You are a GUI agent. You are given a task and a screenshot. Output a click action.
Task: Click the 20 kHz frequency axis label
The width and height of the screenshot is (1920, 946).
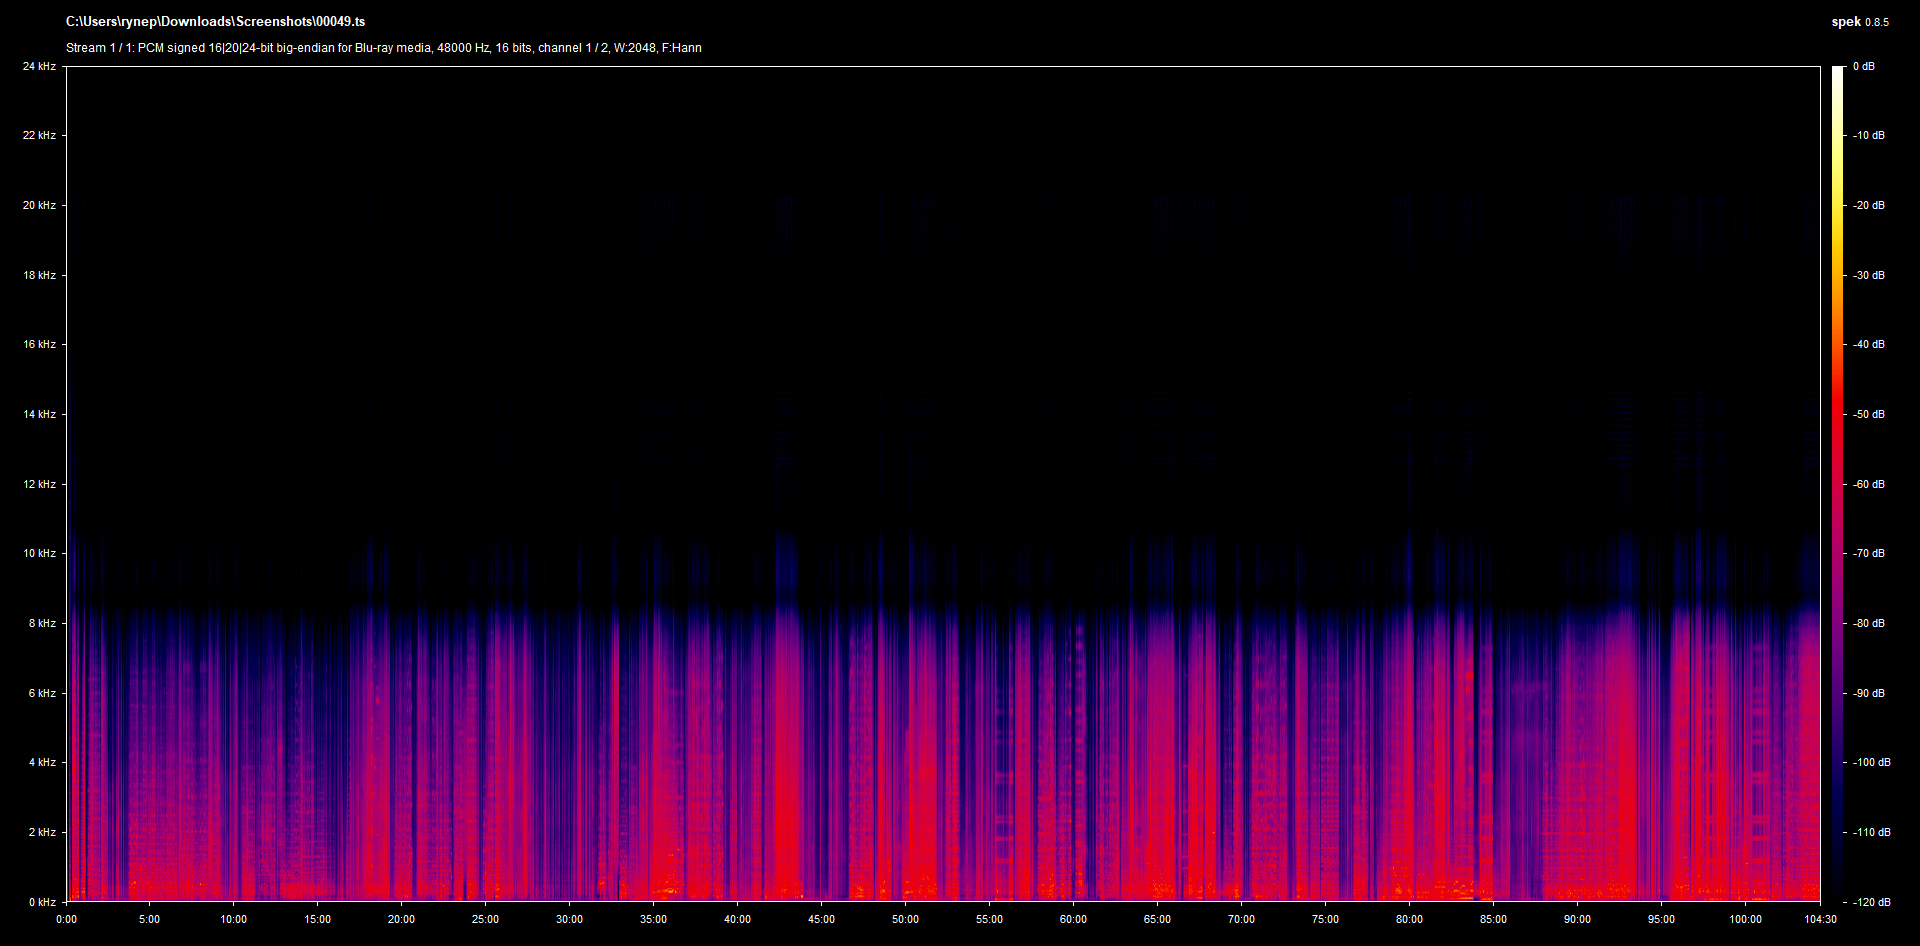coord(39,205)
